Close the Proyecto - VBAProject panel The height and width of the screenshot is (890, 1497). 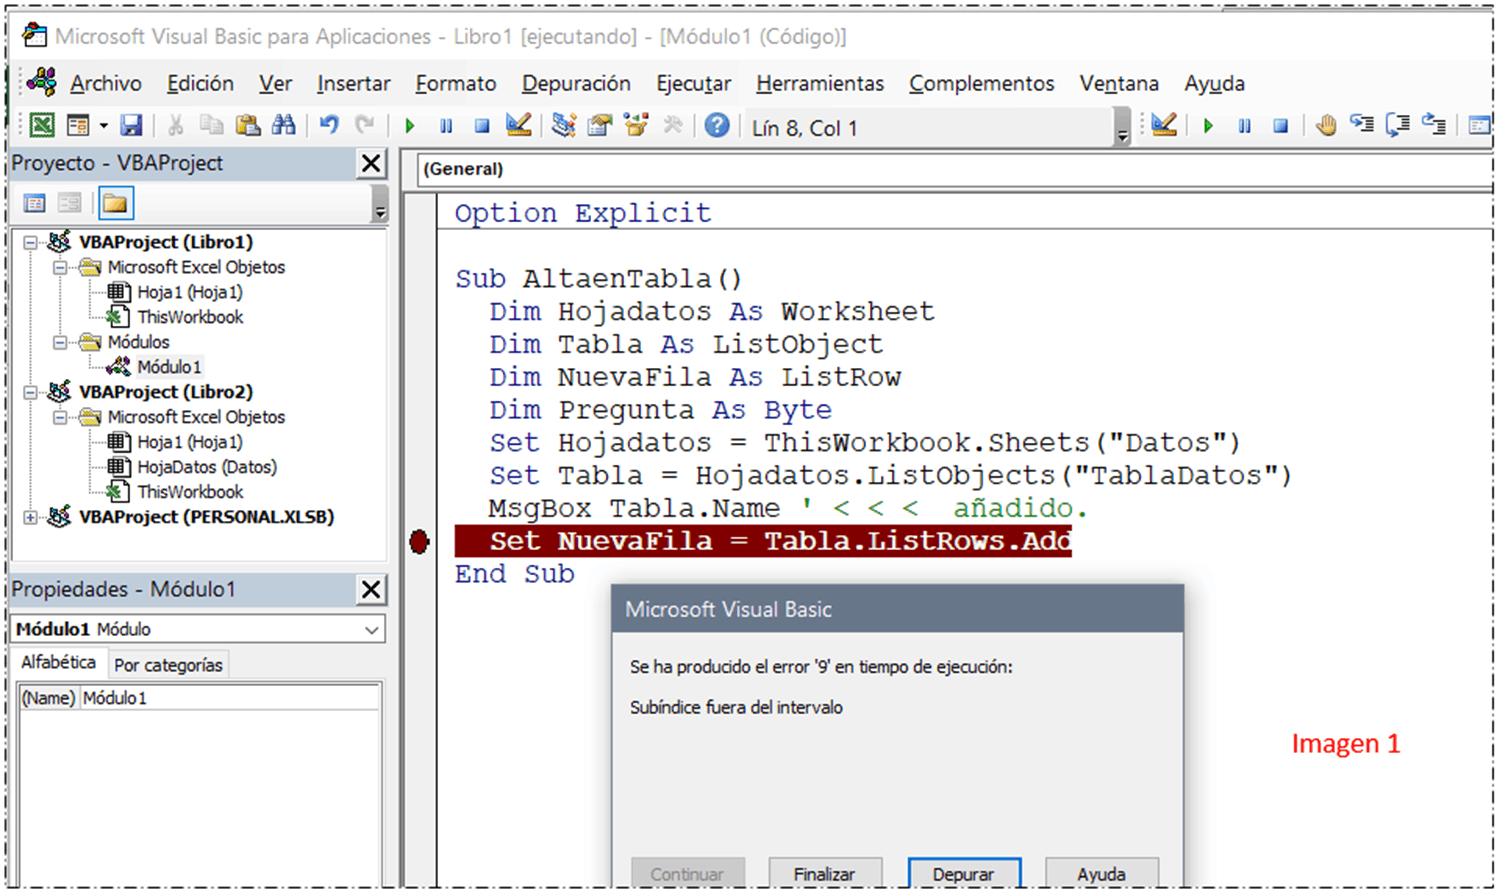click(x=371, y=163)
